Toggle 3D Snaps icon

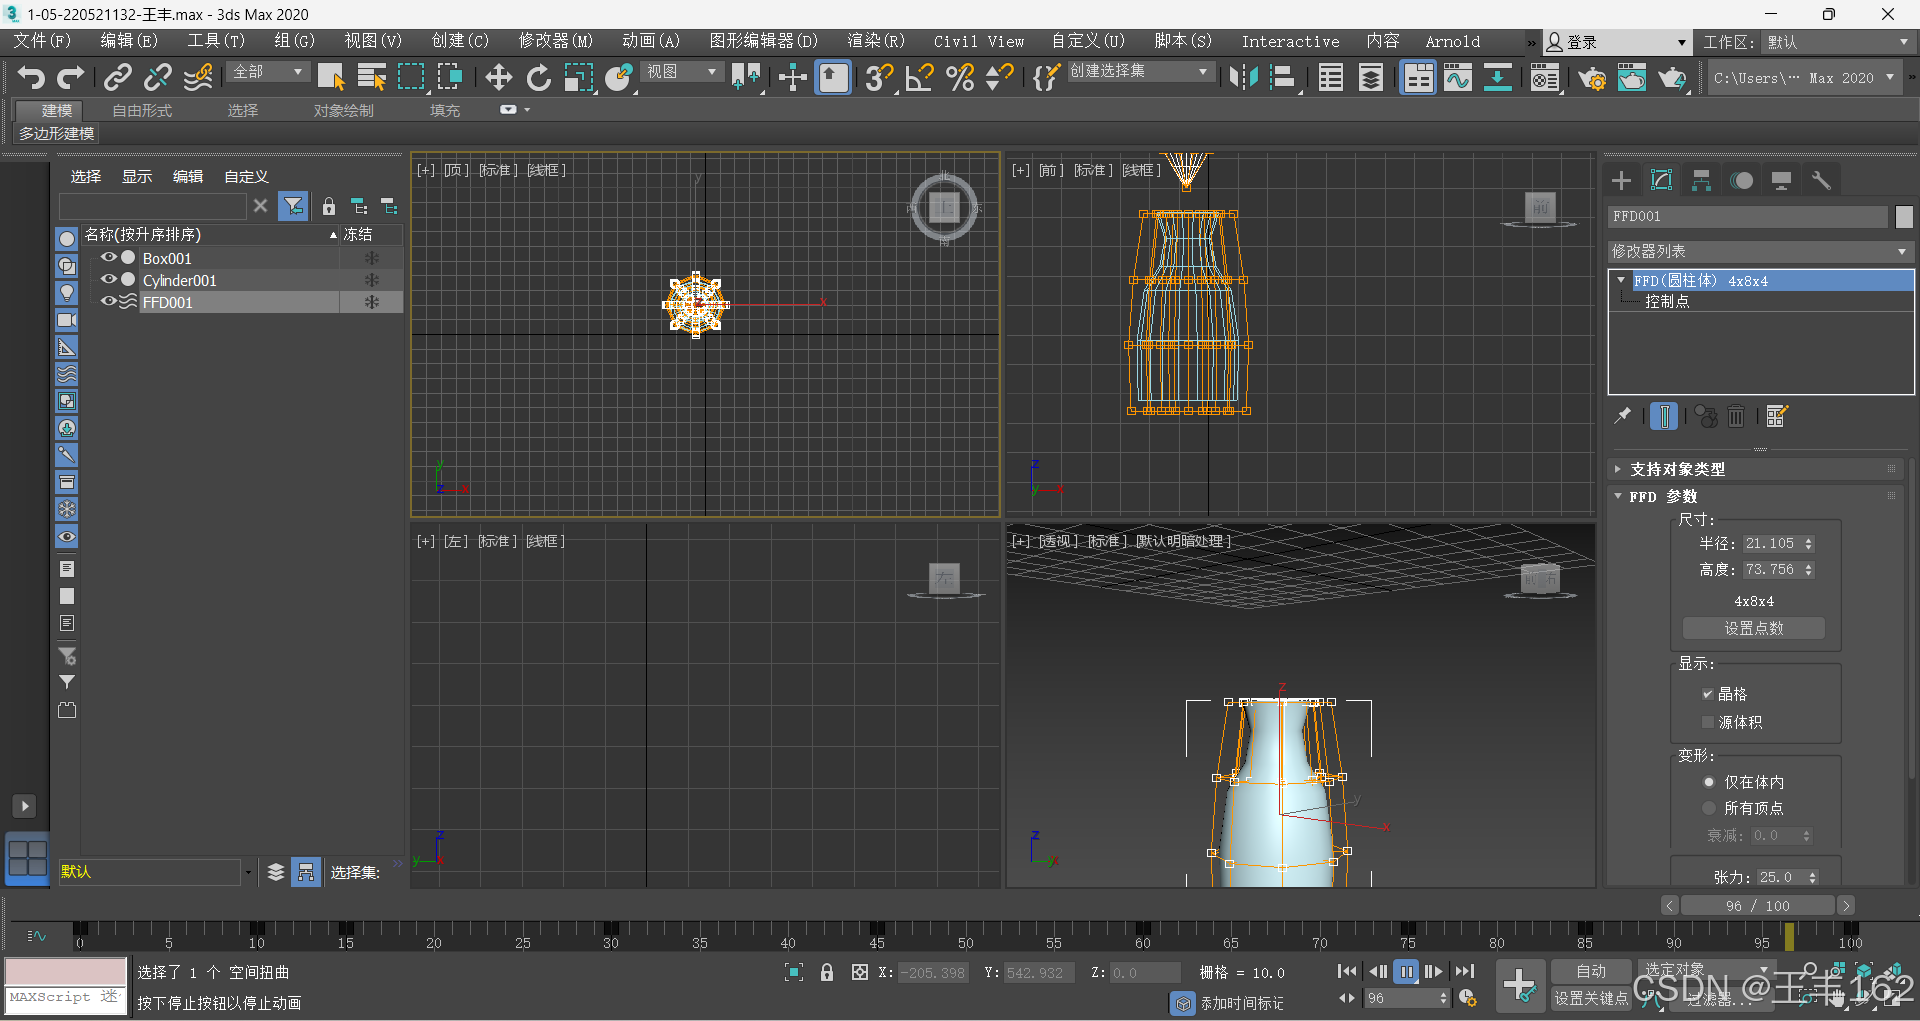coord(879,77)
